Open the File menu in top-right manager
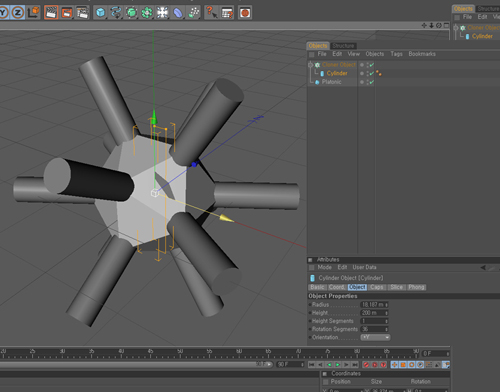 [467, 17]
